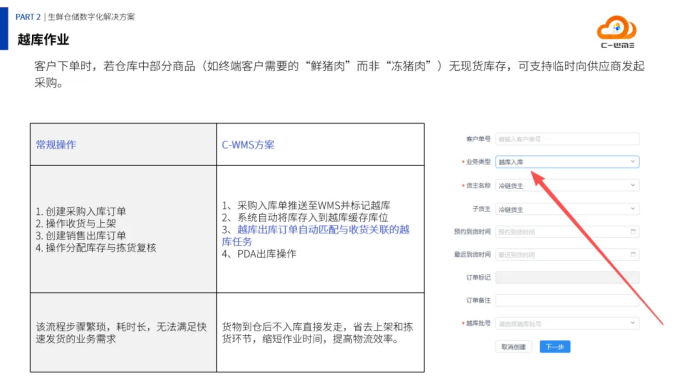Click the PART 2 header label
The width and height of the screenshot is (692, 390).
pos(28,17)
